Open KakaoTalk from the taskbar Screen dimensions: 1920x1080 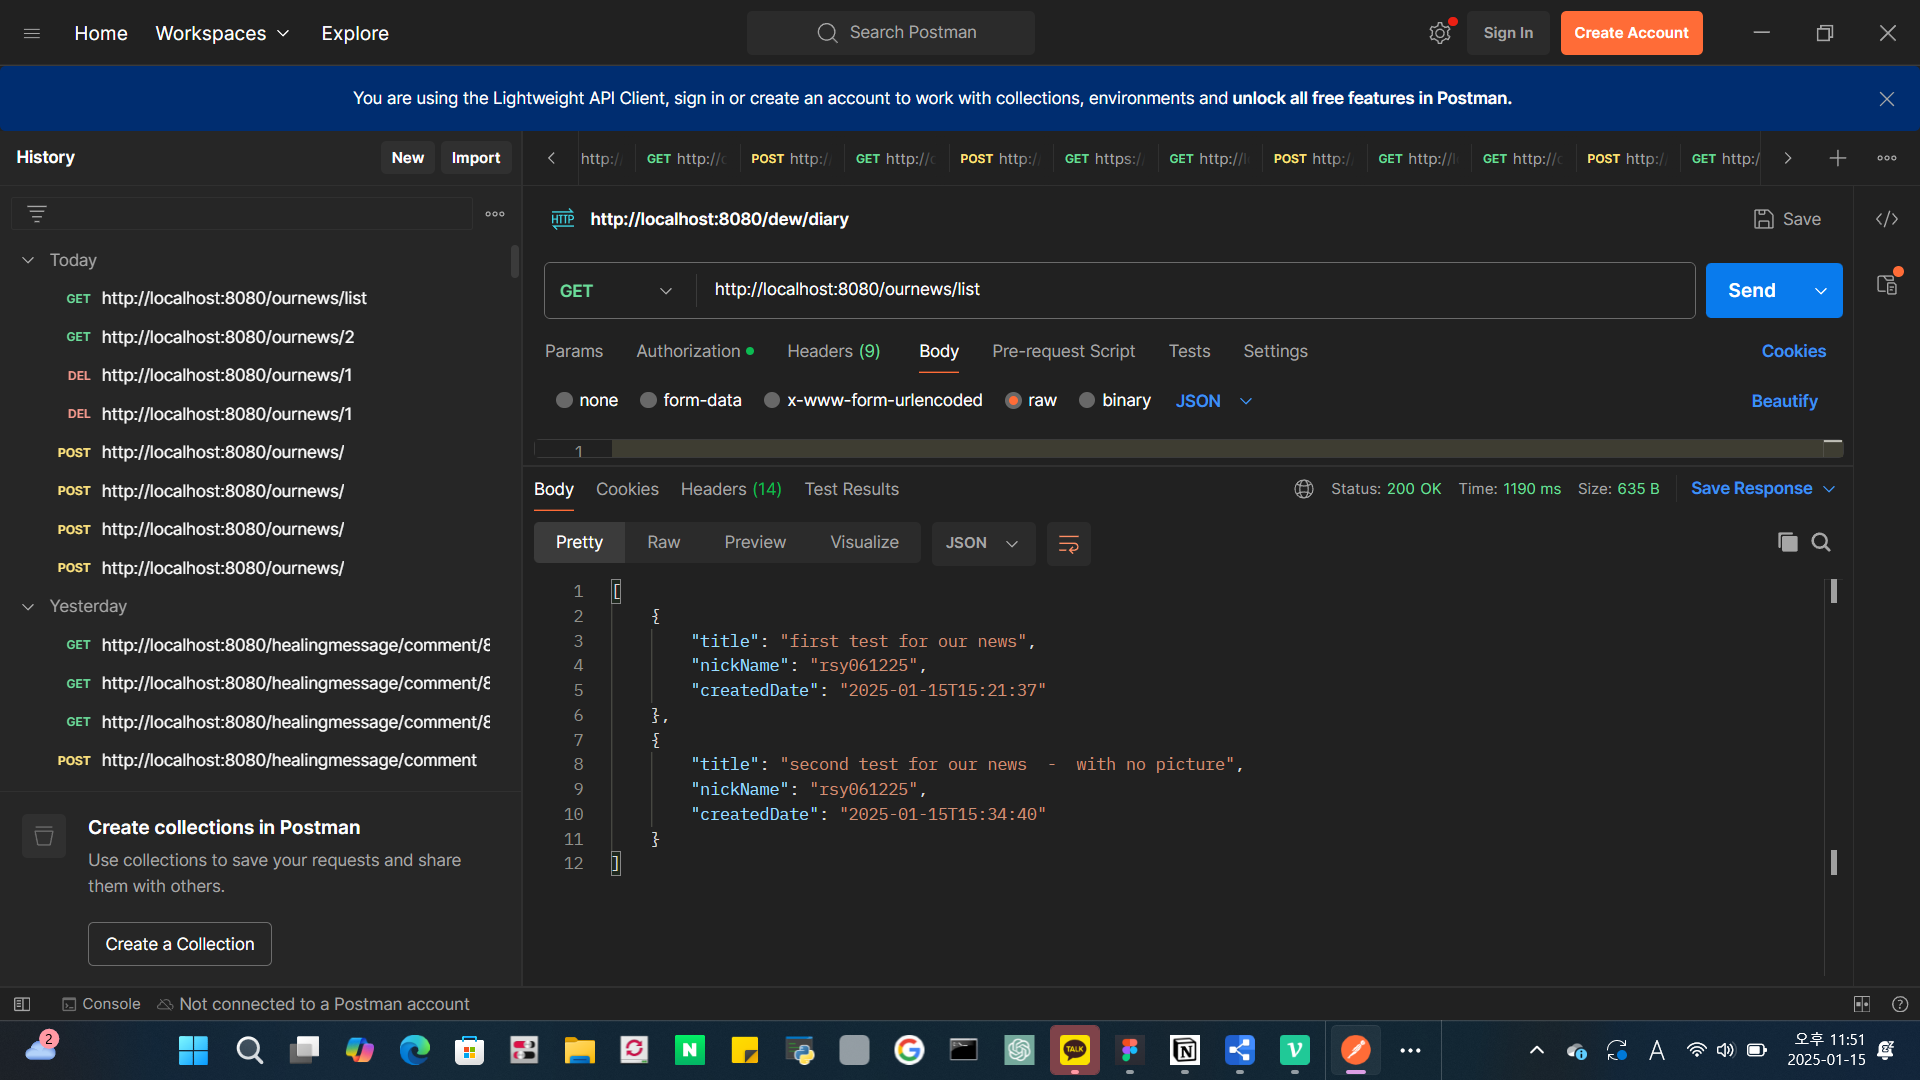coord(1074,1050)
